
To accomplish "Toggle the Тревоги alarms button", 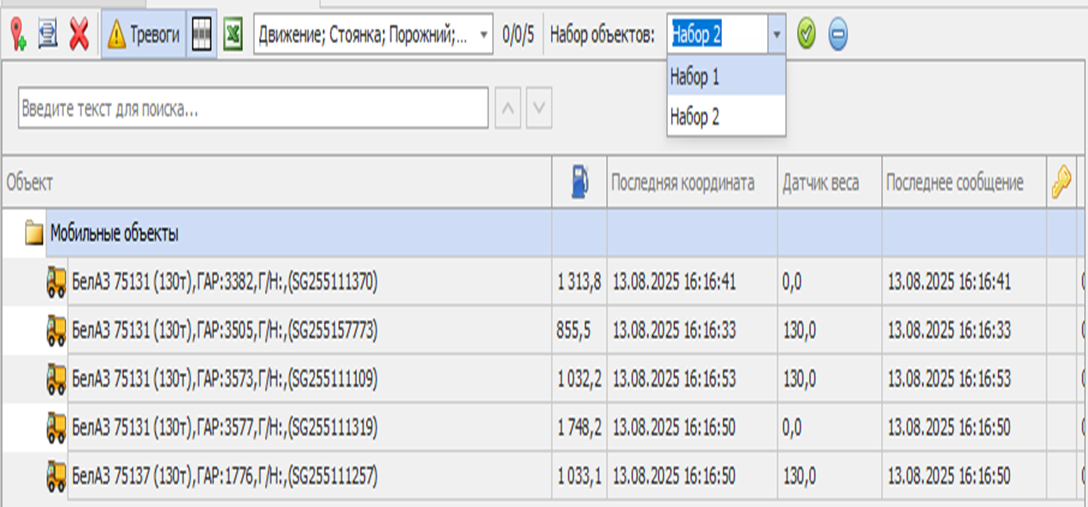I will [x=143, y=35].
